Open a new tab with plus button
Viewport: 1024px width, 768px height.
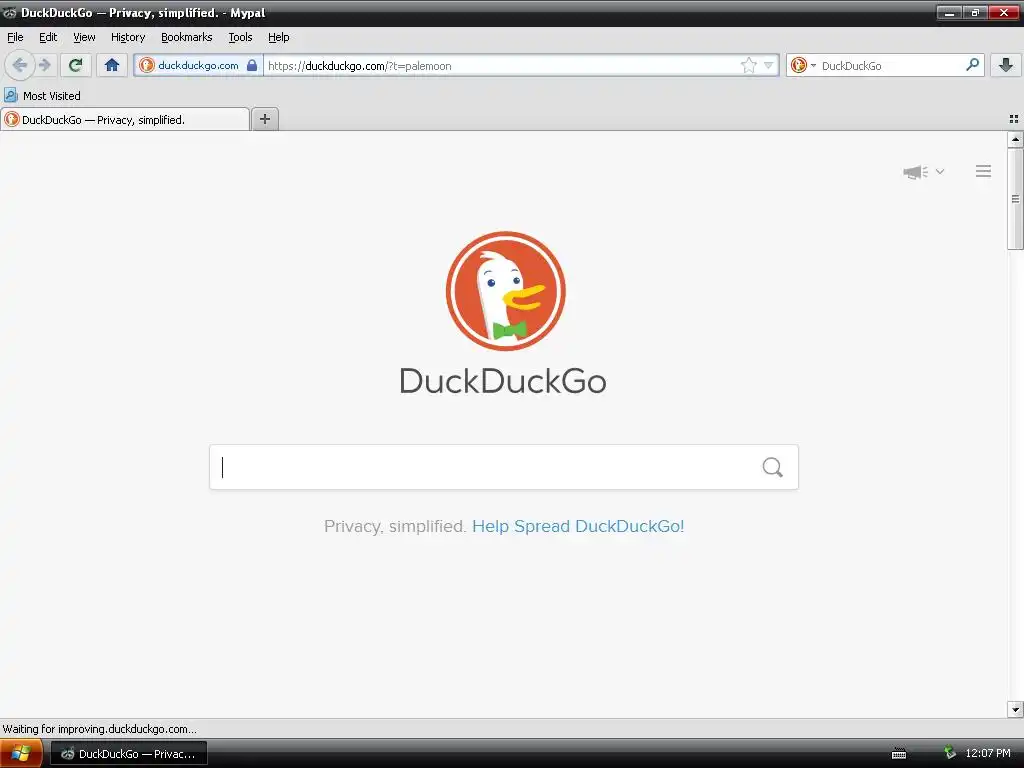(x=264, y=119)
